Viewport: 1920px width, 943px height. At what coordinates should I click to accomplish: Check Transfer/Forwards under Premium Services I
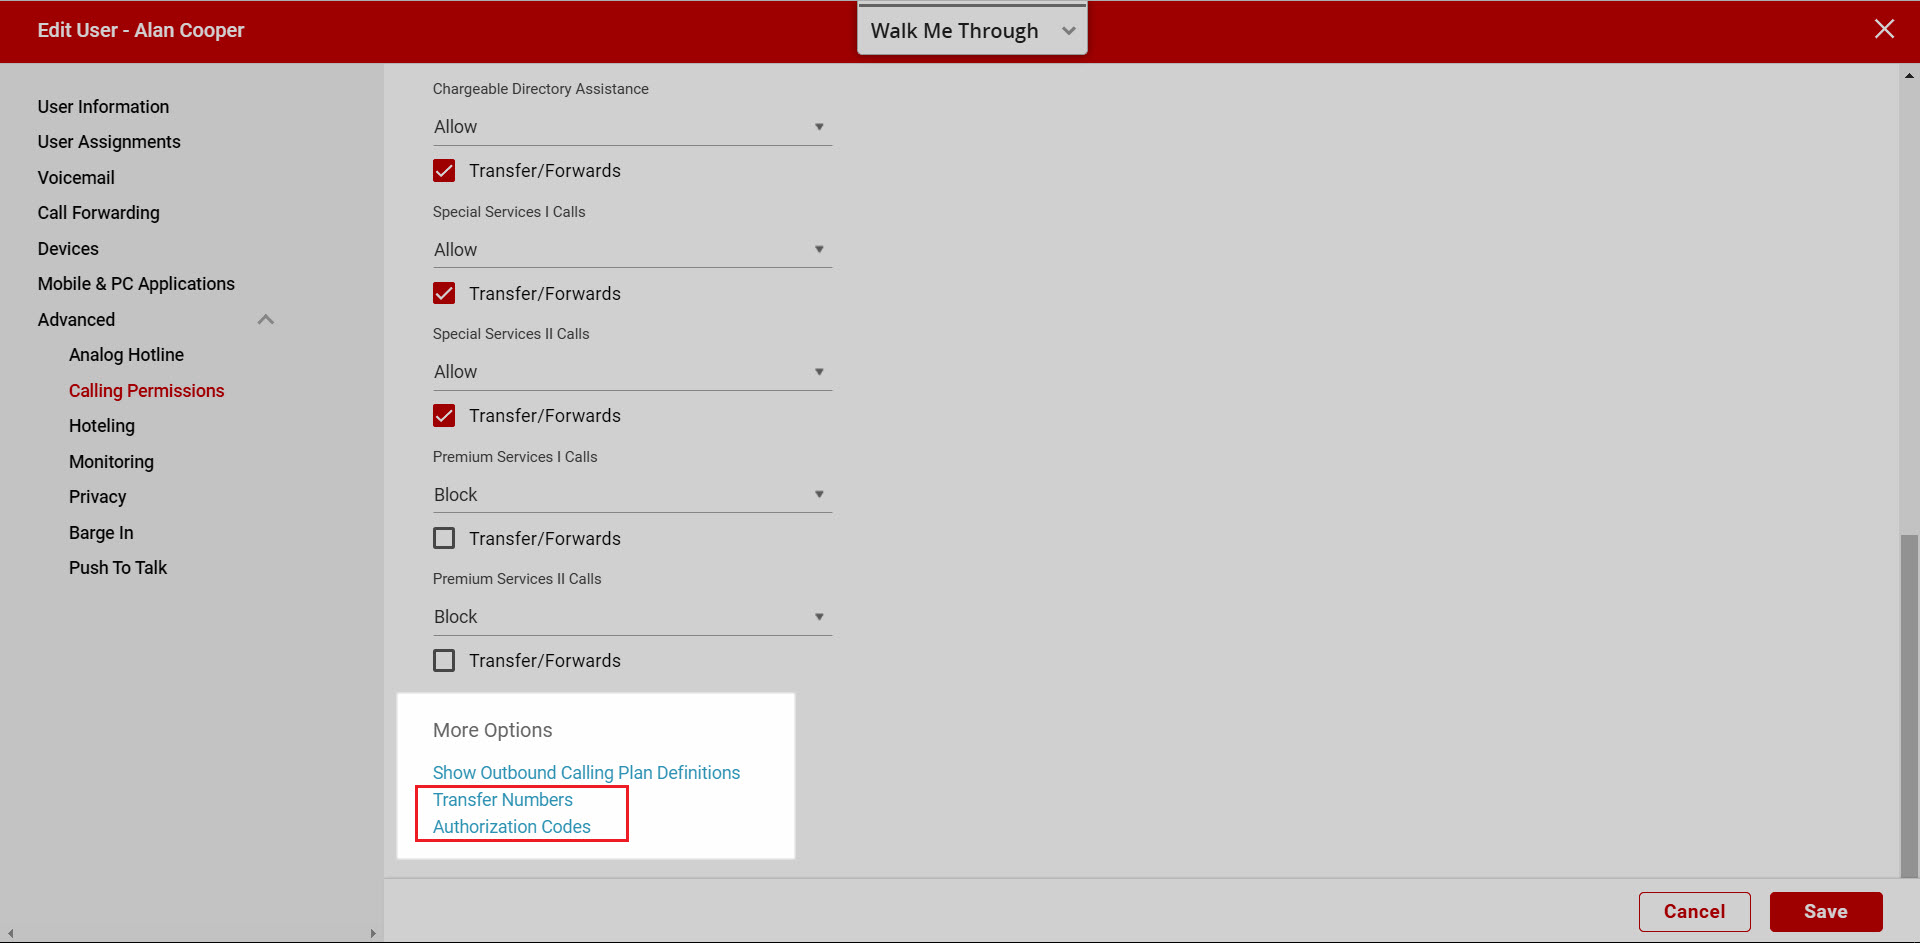pos(444,538)
